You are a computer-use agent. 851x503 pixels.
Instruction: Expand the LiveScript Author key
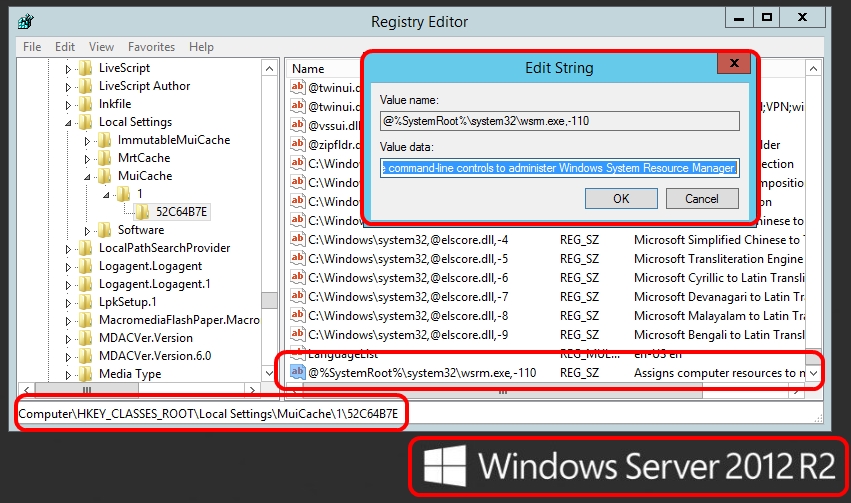68,87
